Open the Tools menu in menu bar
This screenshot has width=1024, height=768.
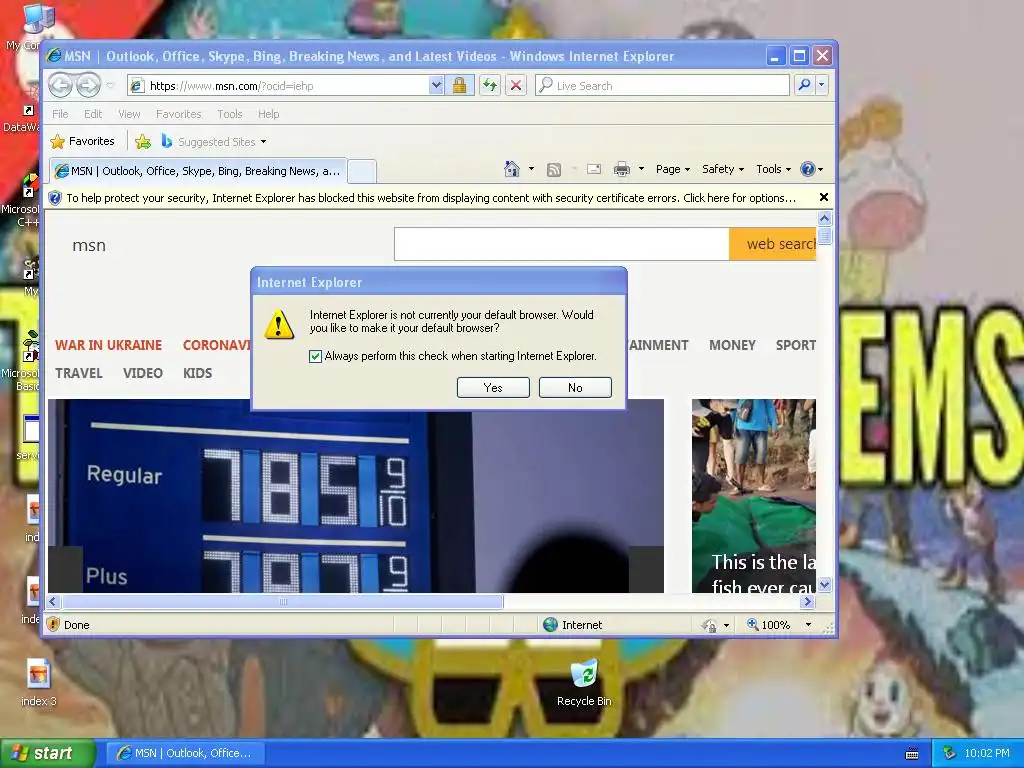click(230, 114)
